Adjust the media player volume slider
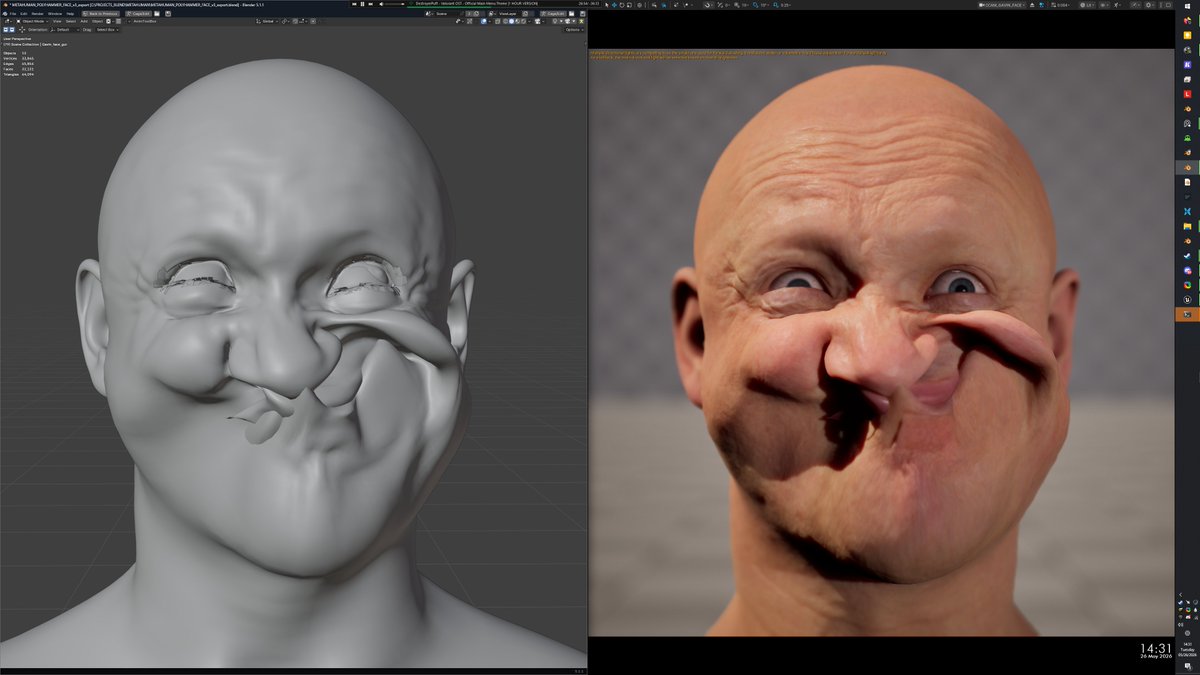This screenshot has width=1200, height=675. (x=394, y=4)
